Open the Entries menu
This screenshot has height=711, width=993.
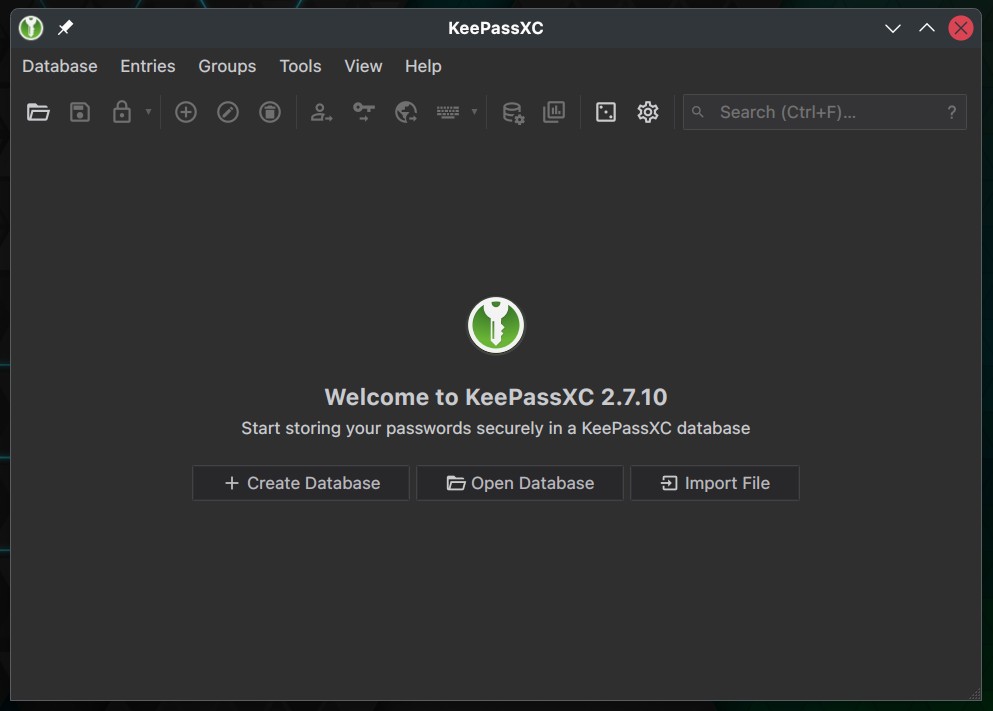pyautogui.click(x=148, y=66)
